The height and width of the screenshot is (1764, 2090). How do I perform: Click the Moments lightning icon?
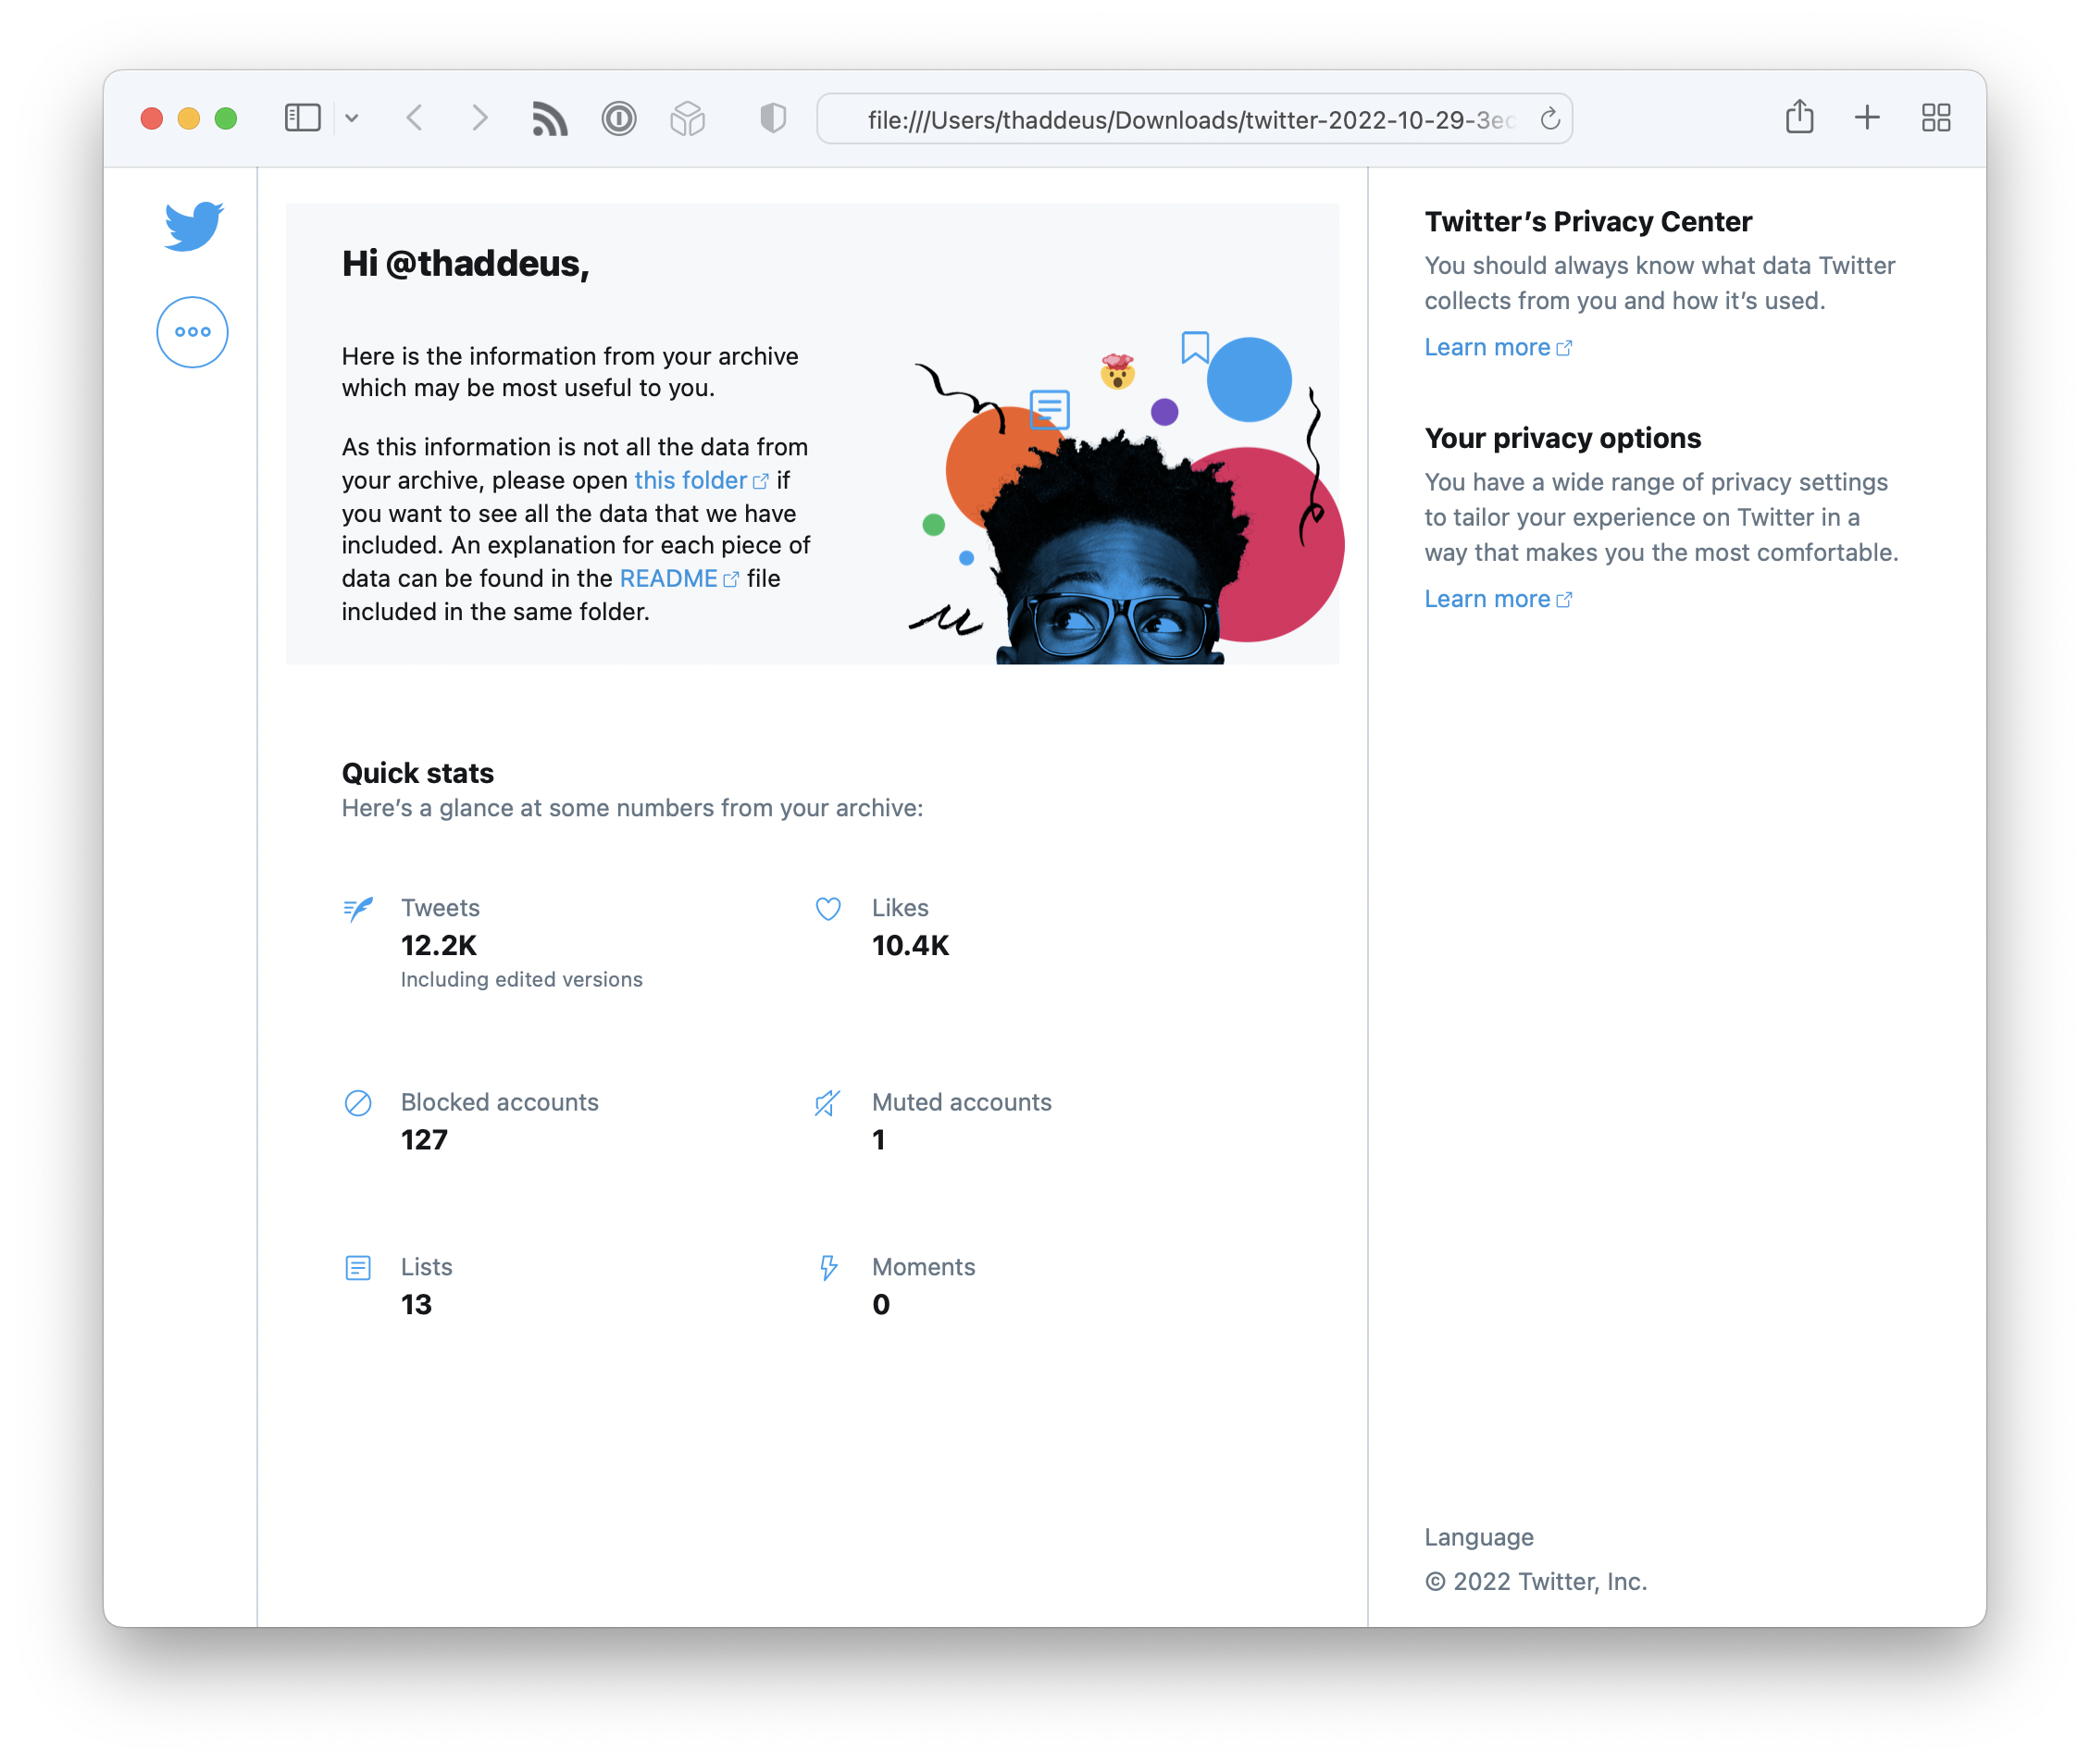[x=828, y=1268]
